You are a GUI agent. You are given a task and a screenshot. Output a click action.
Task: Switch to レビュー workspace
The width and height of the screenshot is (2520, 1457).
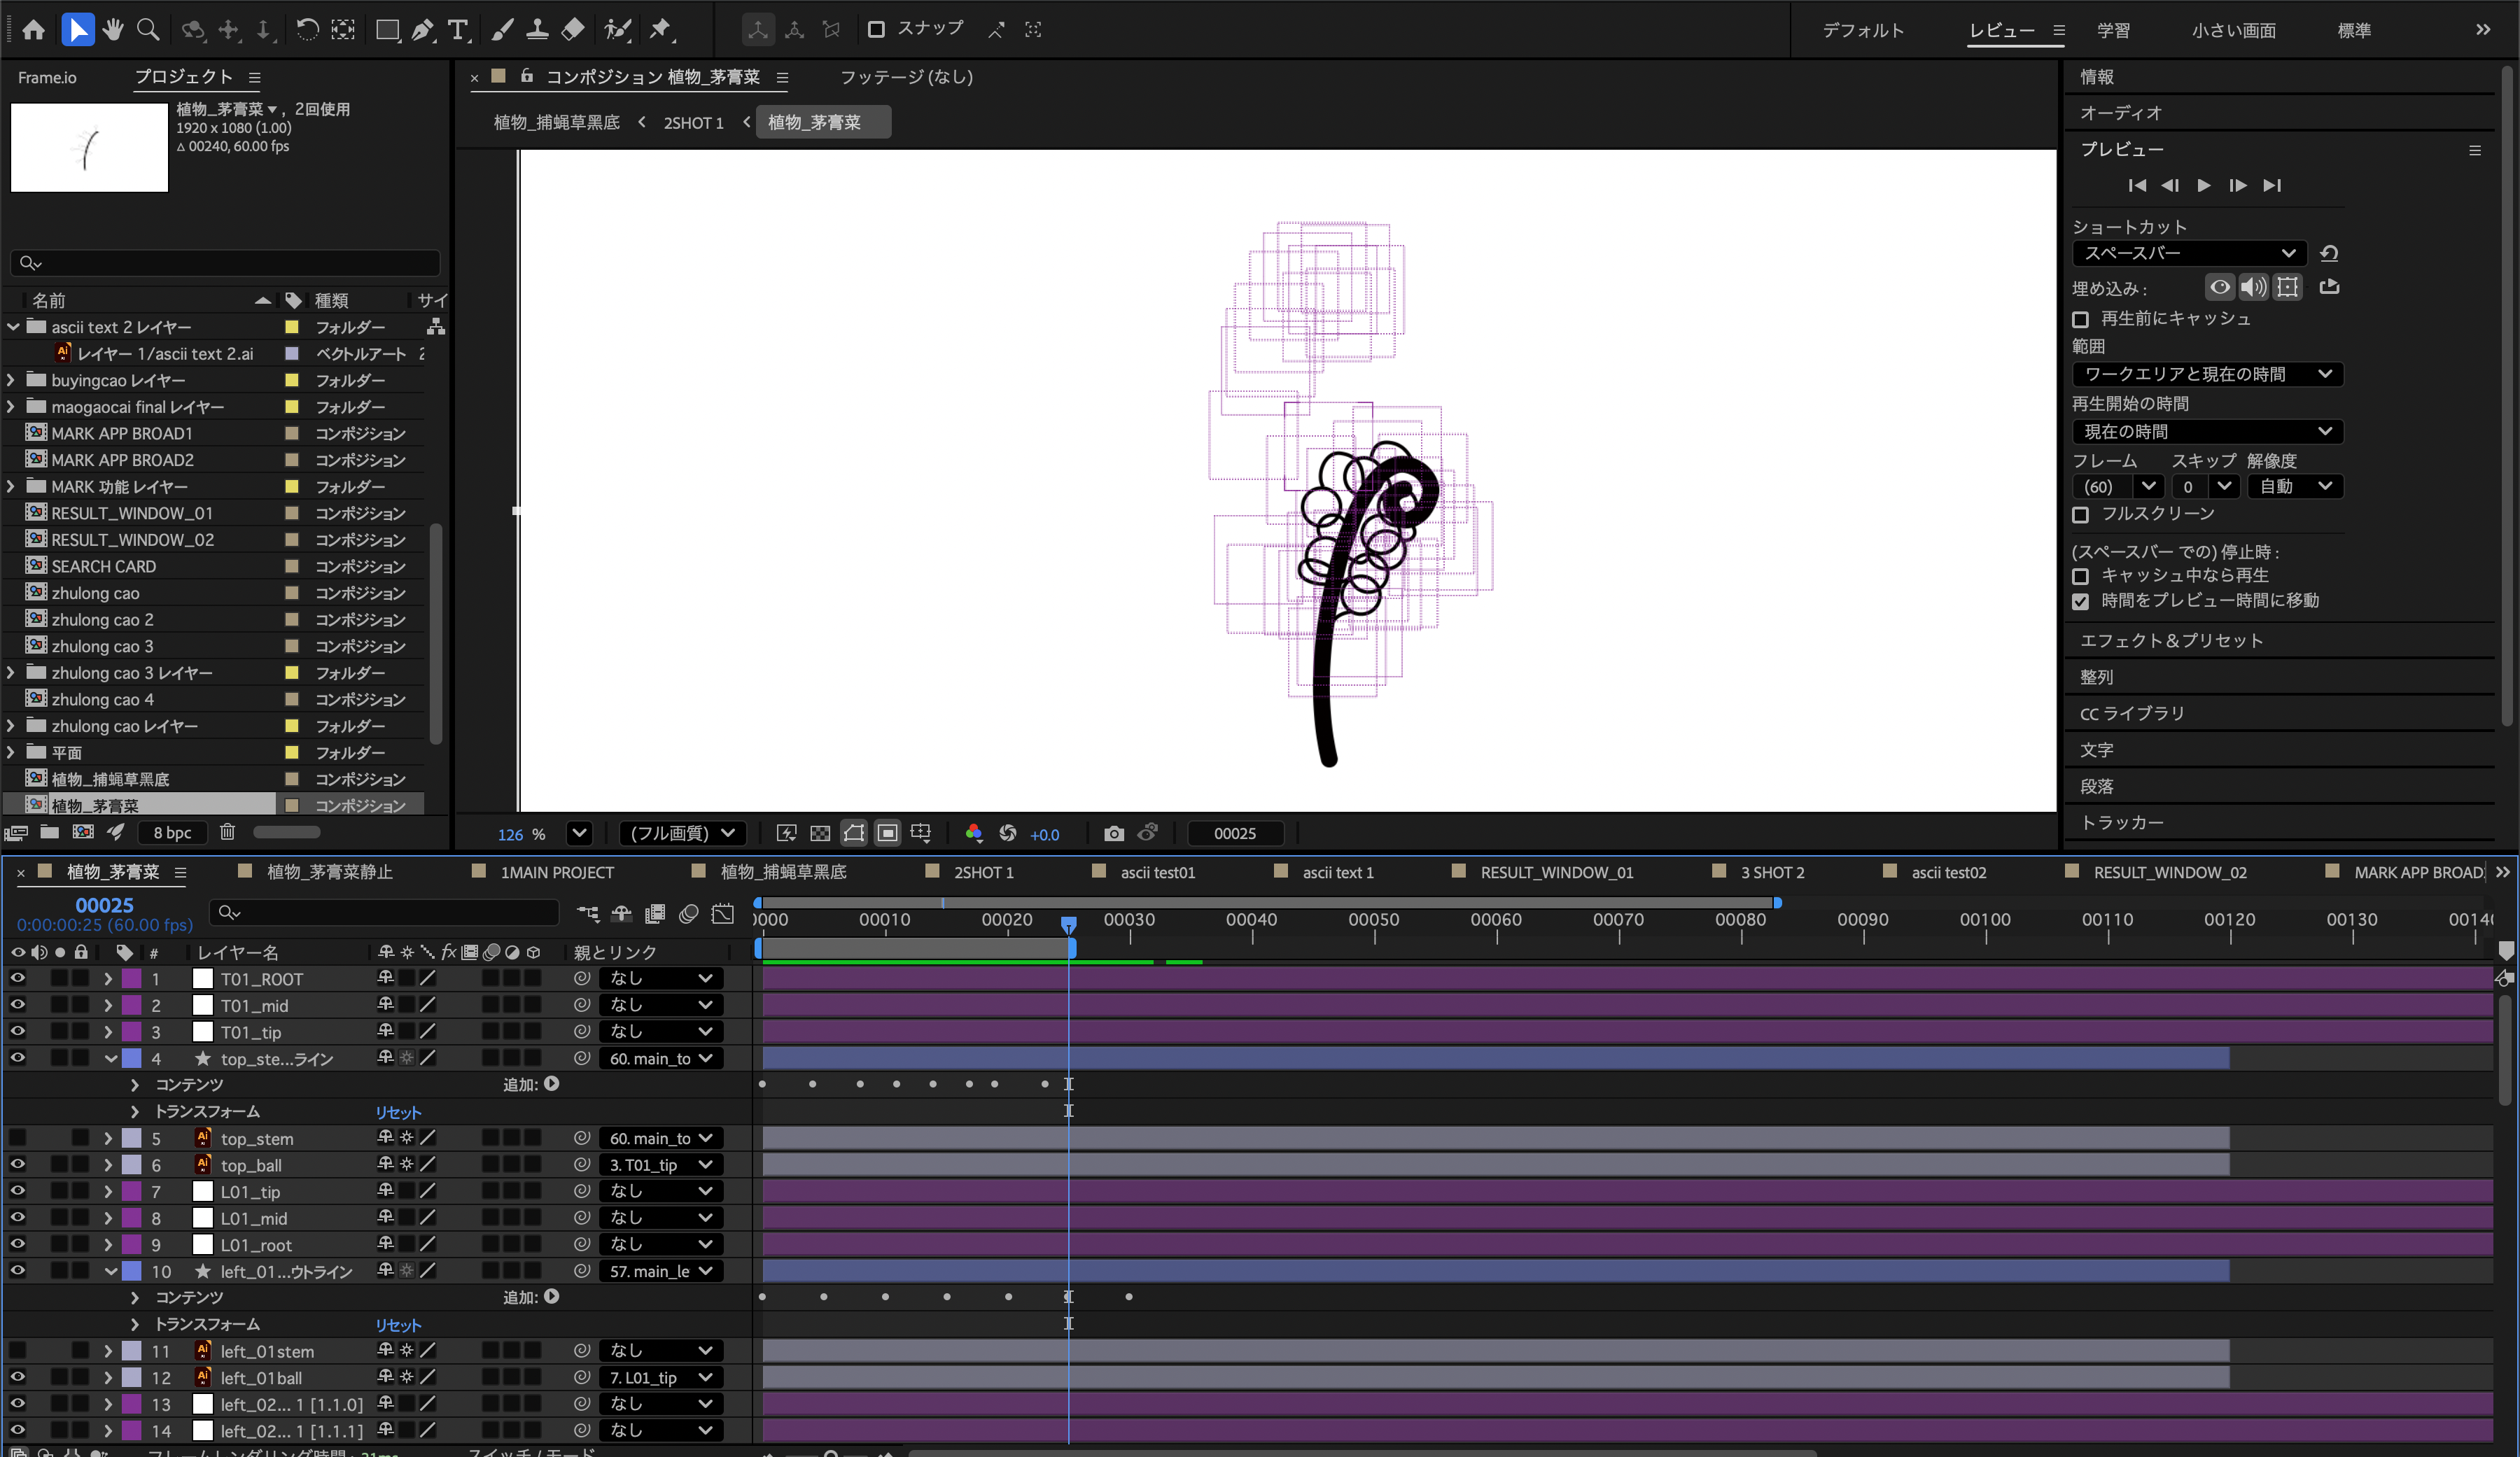[x=2002, y=30]
